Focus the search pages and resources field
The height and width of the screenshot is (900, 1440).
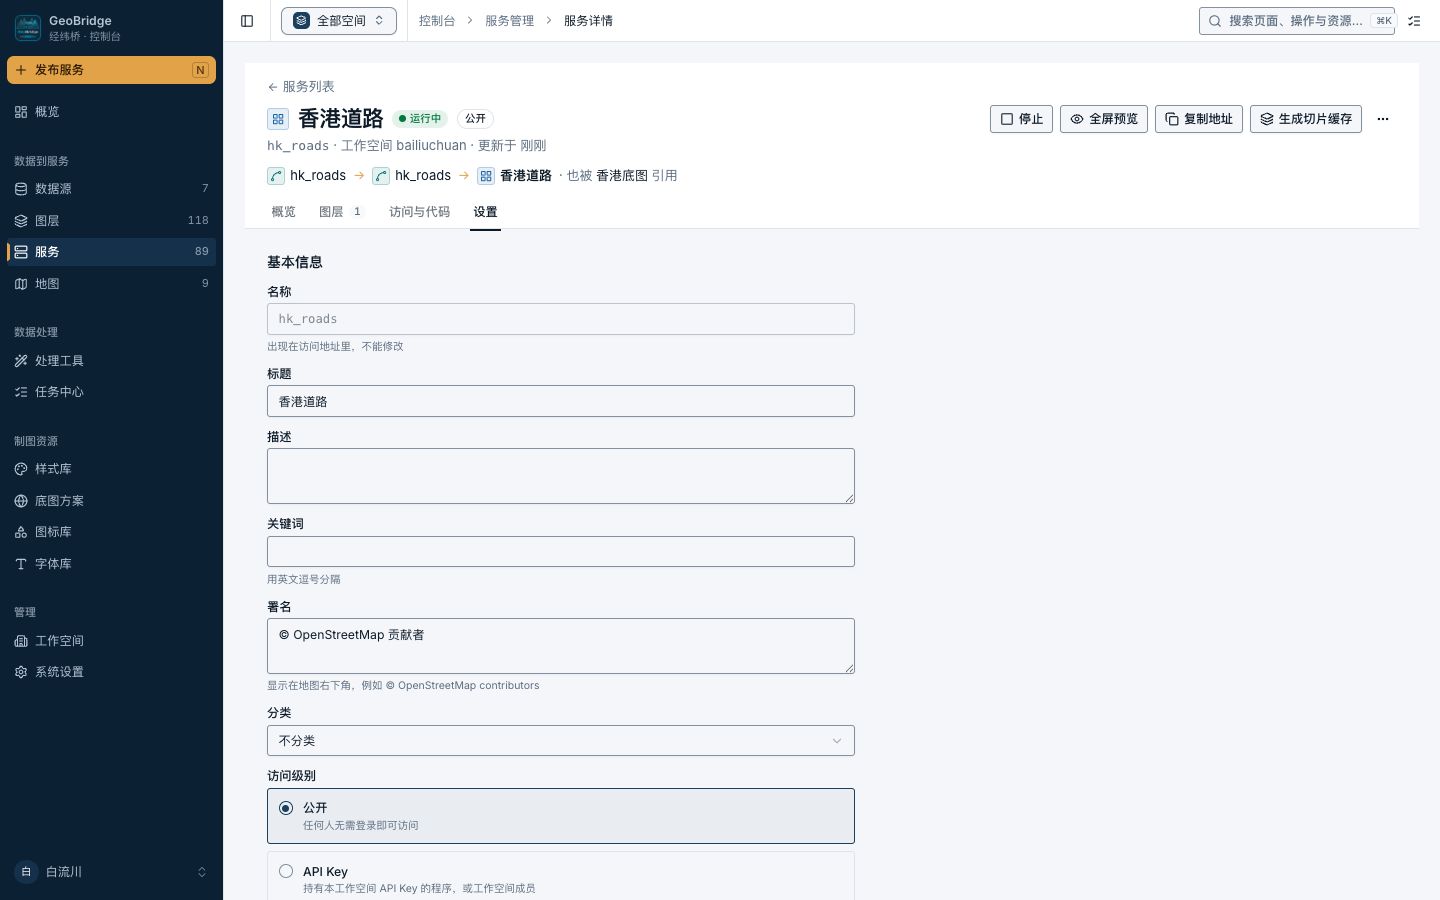coord(1297,21)
